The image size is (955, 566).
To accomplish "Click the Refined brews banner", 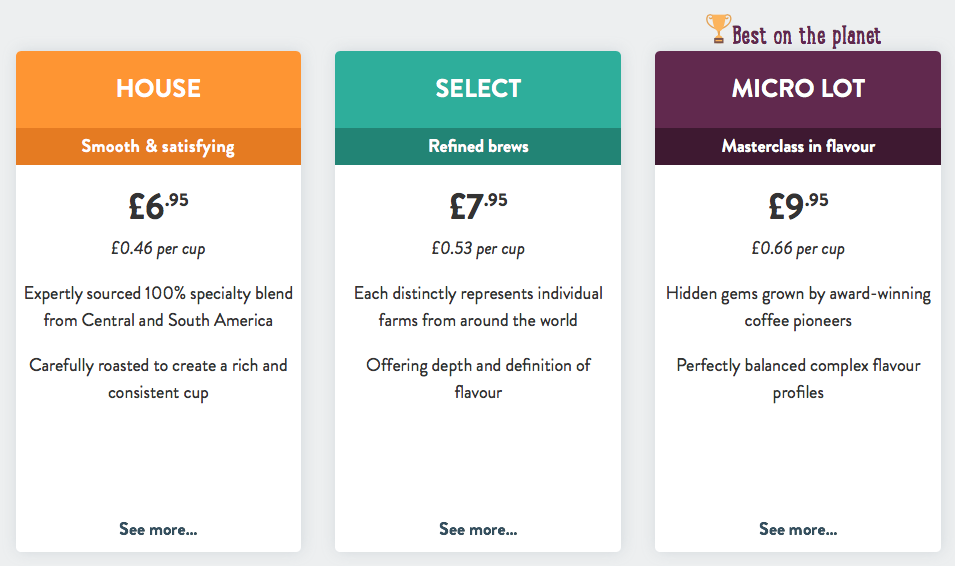I will click(x=478, y=146).
